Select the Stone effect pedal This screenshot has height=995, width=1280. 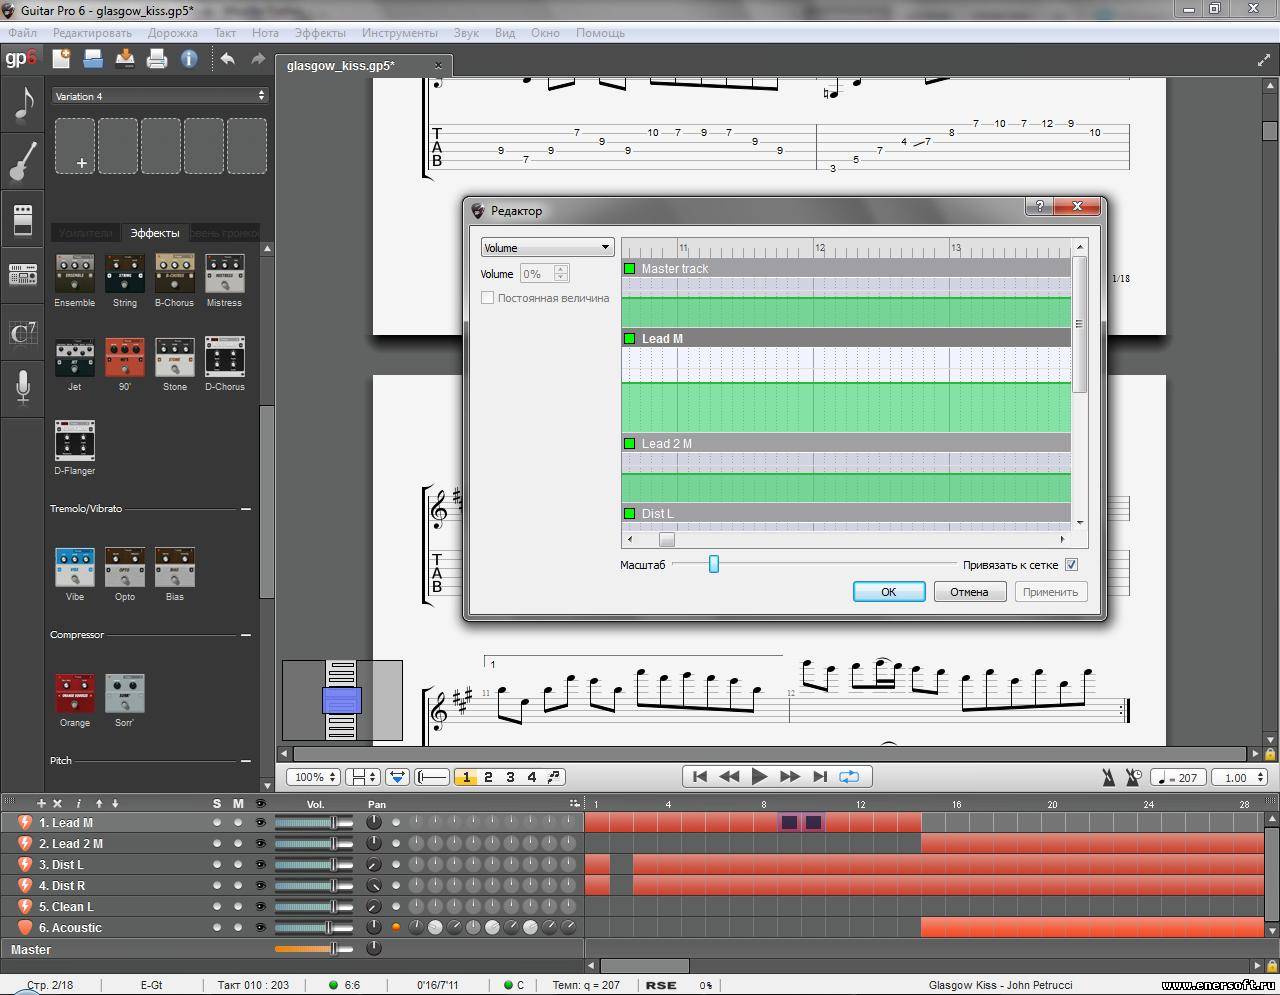click(175, 357)
